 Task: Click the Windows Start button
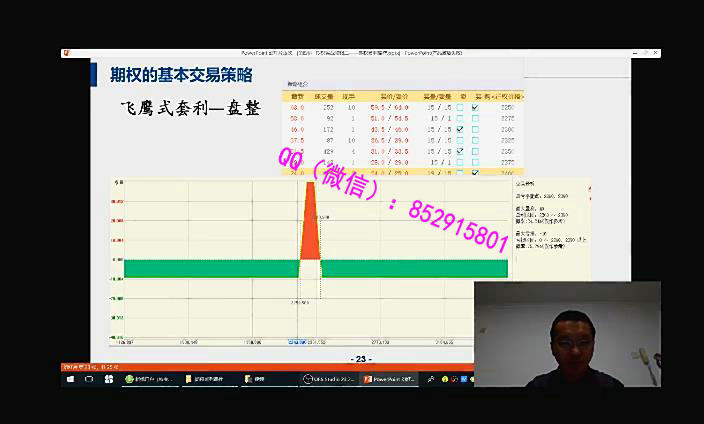[69, 380]
